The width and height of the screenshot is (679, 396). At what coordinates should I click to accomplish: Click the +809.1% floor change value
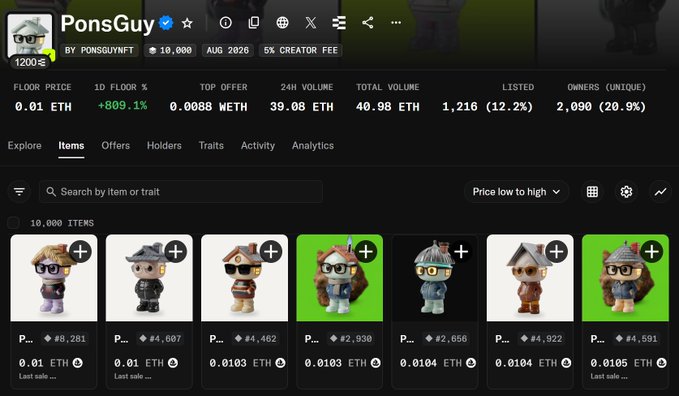122,105
